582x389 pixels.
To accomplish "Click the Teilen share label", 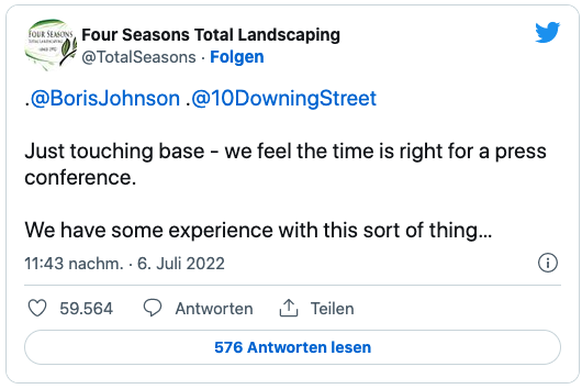I will point(332,308).
